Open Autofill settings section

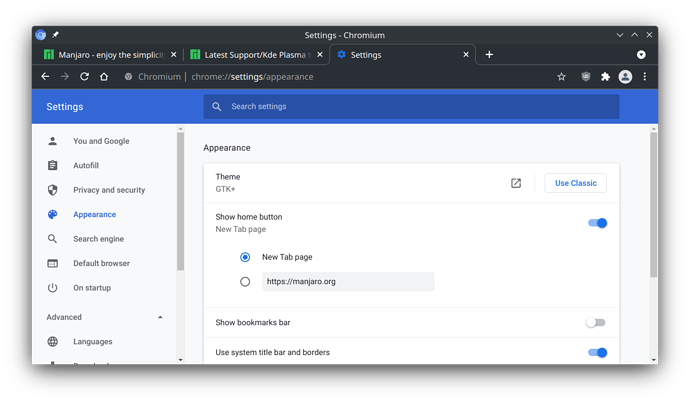pos(86,165)
